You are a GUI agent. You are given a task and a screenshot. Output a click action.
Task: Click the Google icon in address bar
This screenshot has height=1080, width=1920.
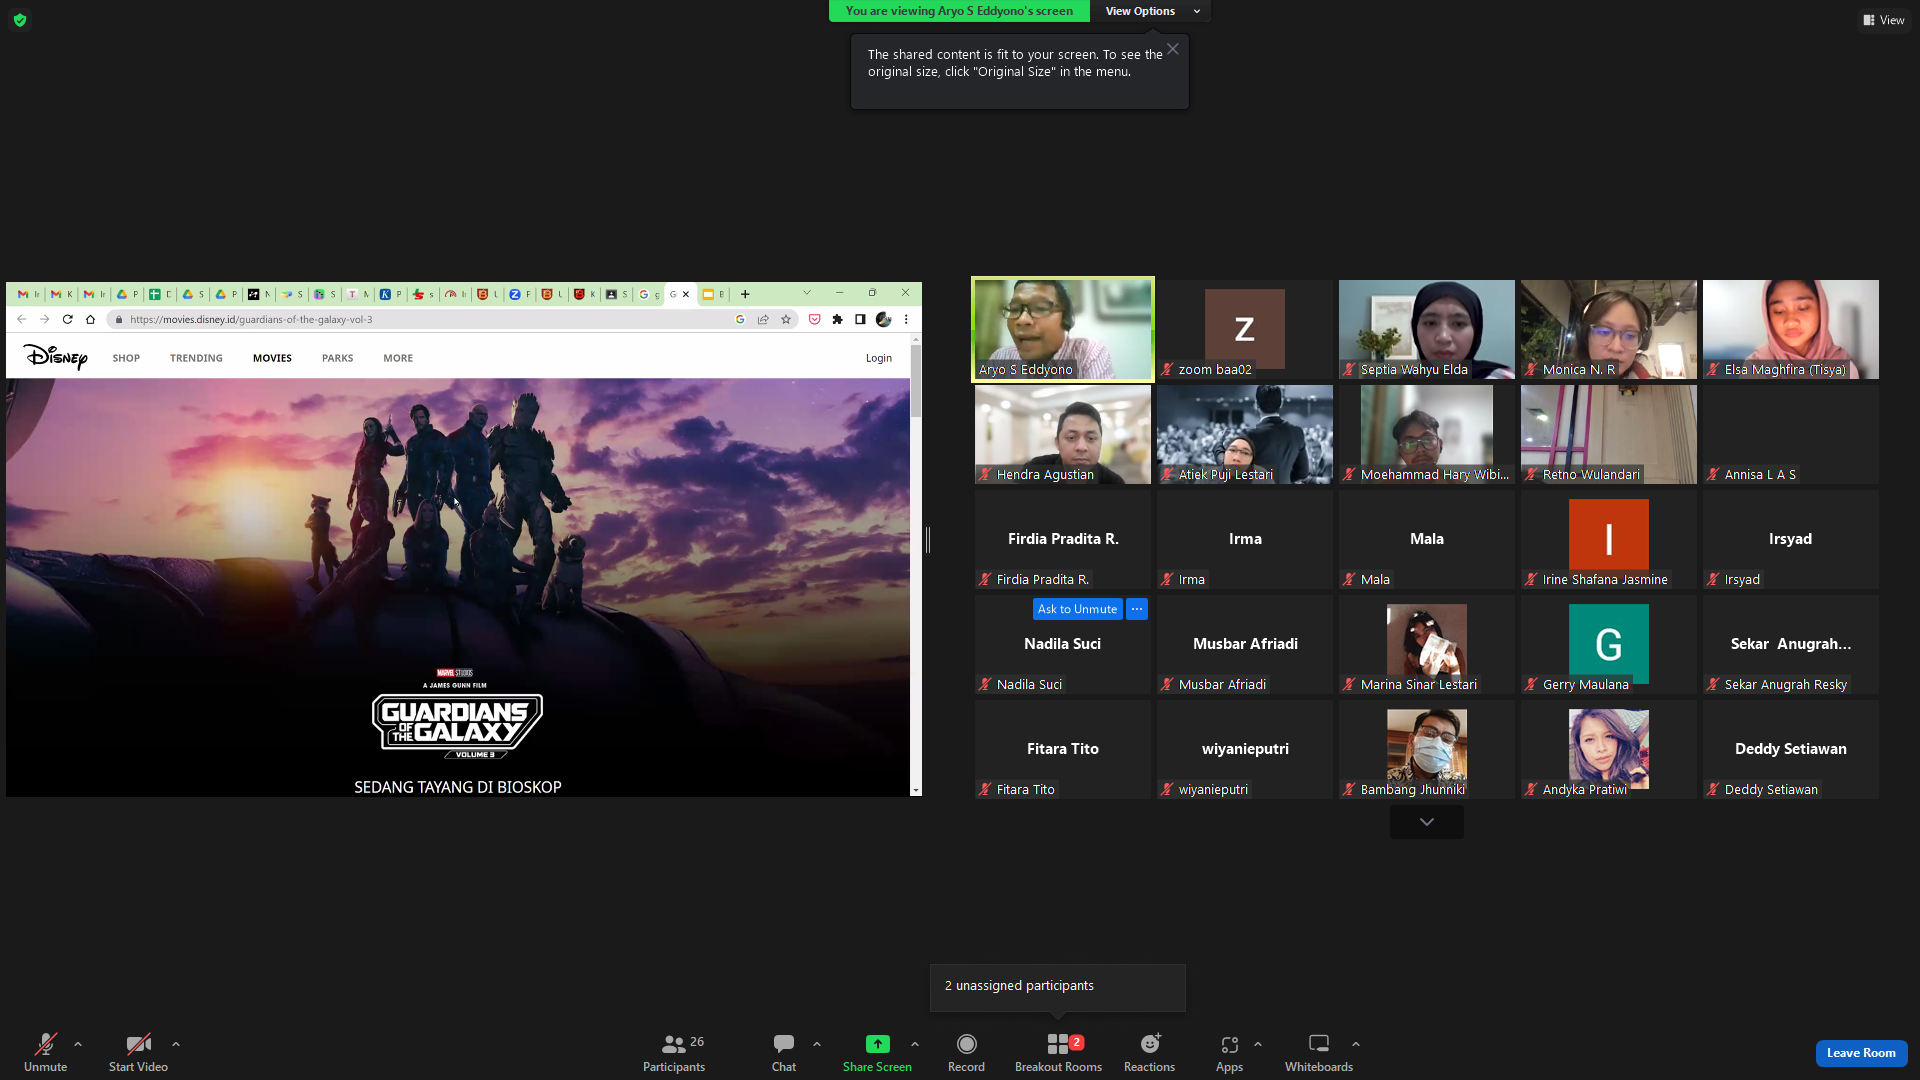(740, 319)
